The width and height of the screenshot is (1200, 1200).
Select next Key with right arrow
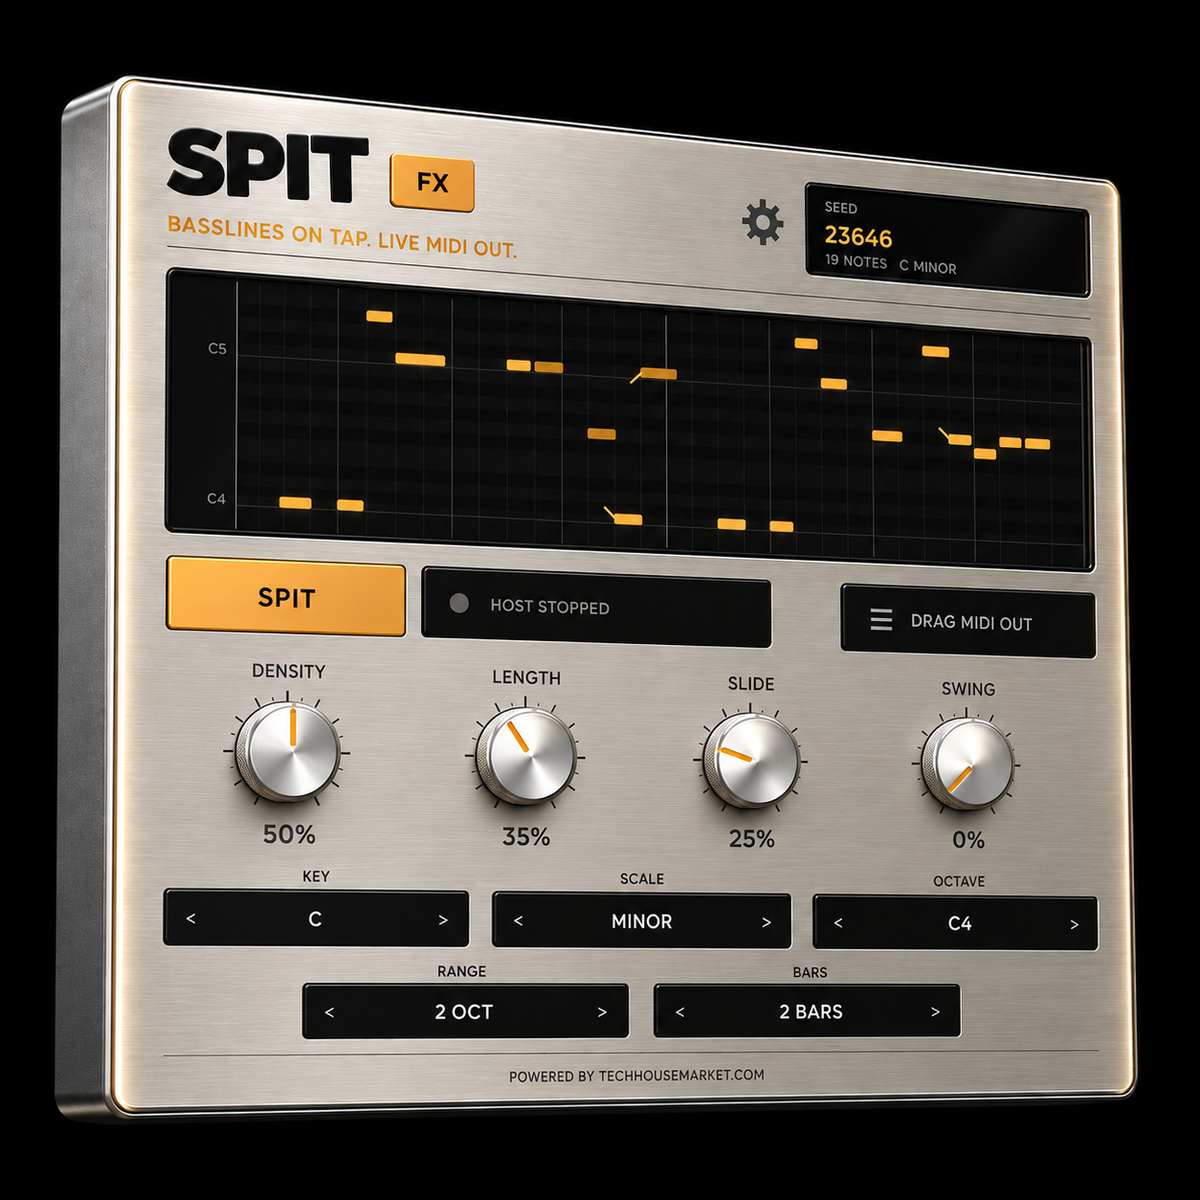(443, 920)
